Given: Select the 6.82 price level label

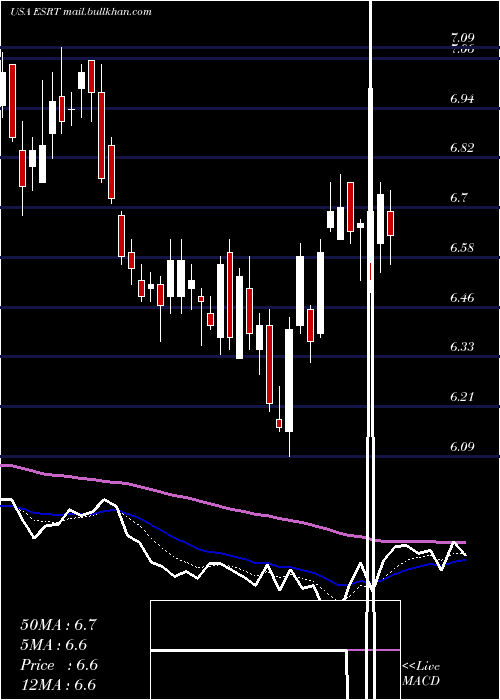Looking at the screenshot, I should click(462, 148).
